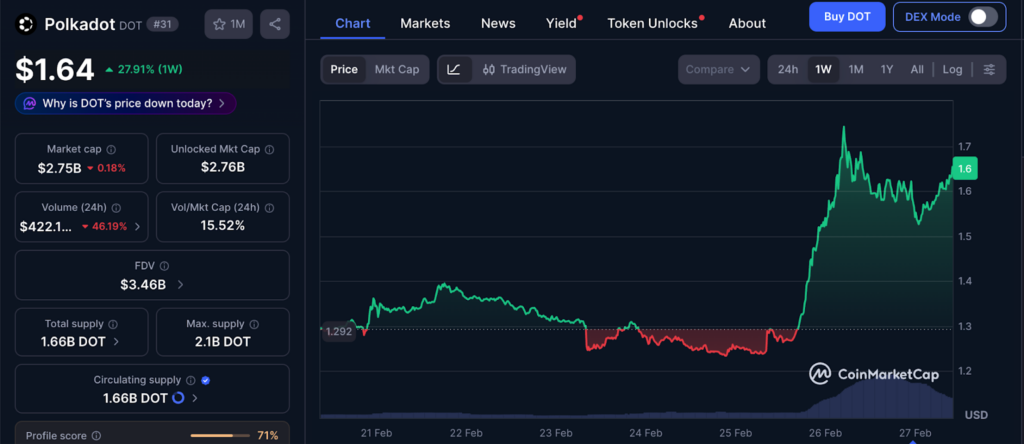Click the Profile score progress bar
The image size is (1024, 444).
[219, 436]
